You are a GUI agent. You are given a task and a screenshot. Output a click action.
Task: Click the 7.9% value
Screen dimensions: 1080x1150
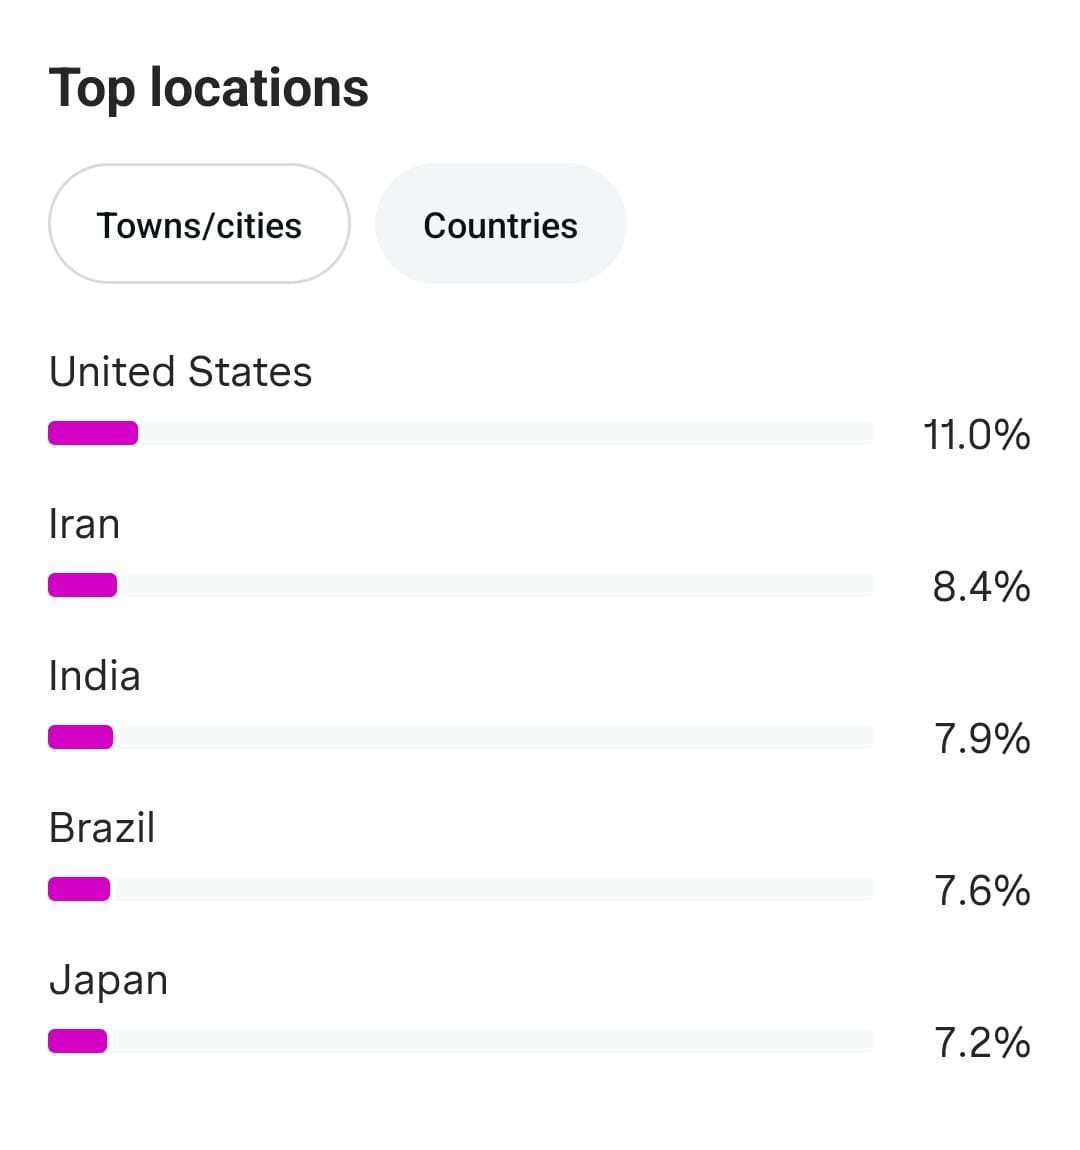pyautogui.click(x=982, y=739)
